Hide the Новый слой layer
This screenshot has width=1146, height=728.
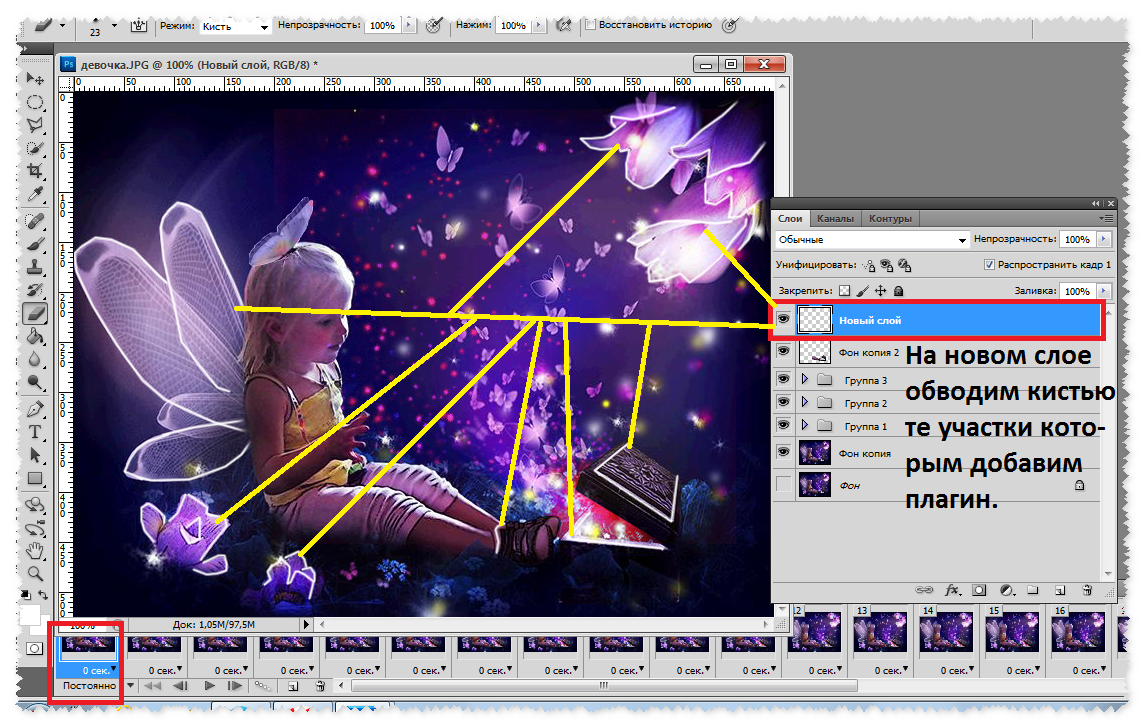coord(783,319)
